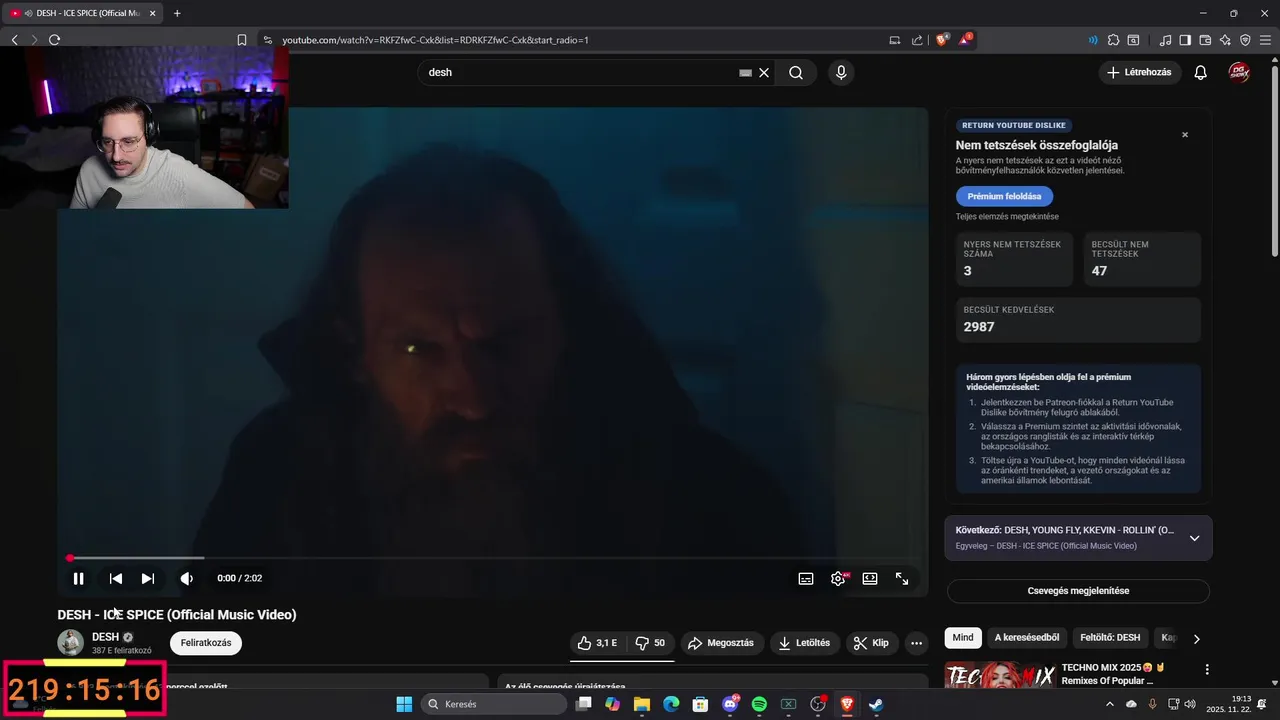The height and width of the screenshot is (720, 1280).
Task: Go back in browser history
Action: tap(14, 40)
